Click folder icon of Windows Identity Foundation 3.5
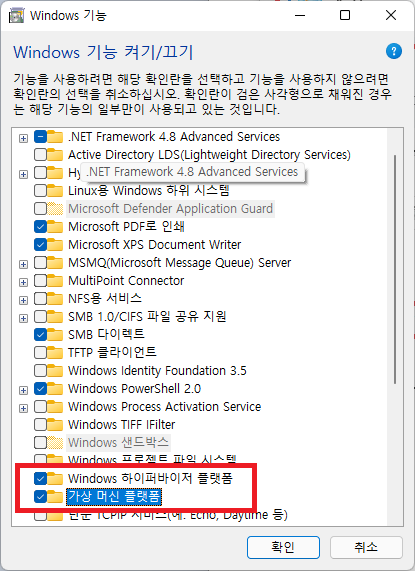415x571 pixels. click(55, 371)
